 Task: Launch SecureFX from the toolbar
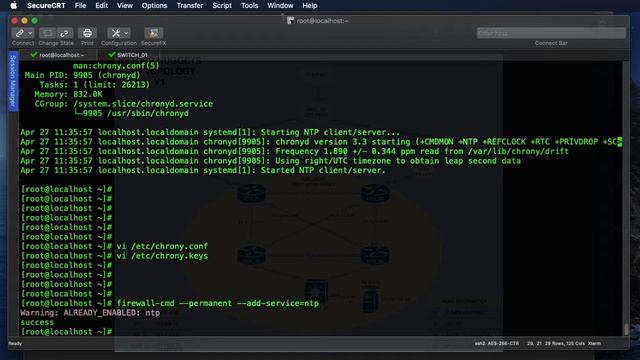(153, 33)
